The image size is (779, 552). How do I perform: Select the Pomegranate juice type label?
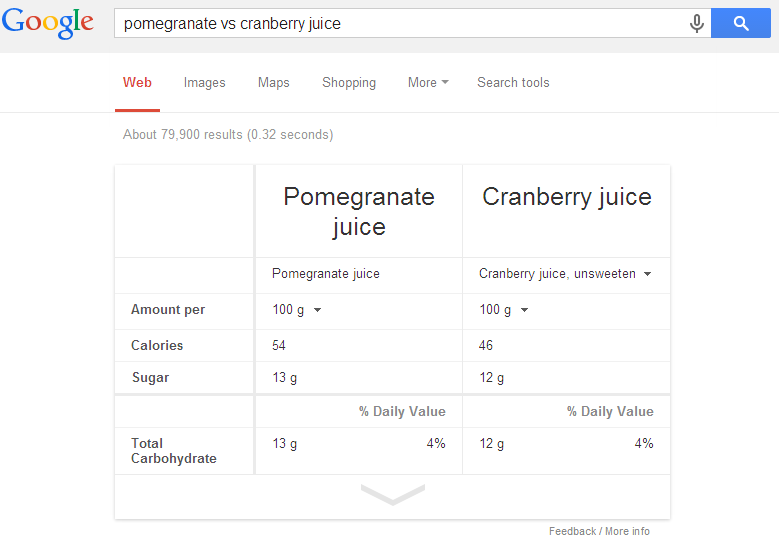coord(325,274)
